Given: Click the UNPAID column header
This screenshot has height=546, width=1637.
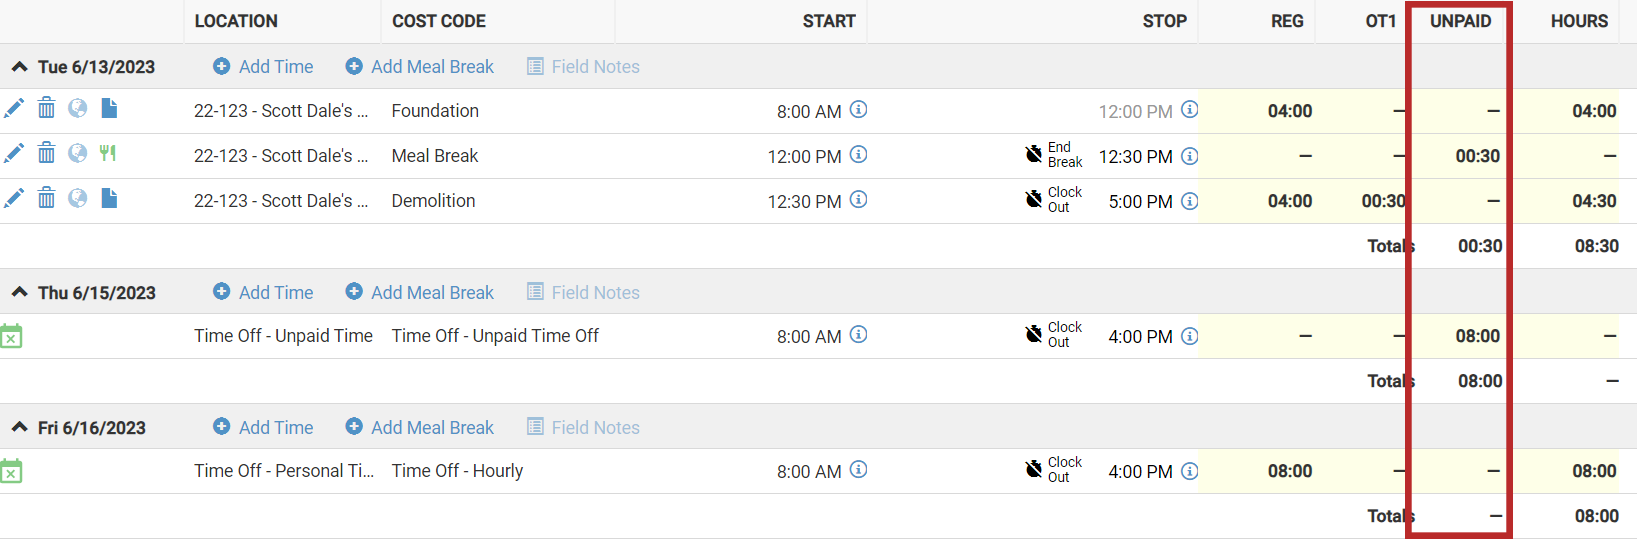Looking at the screenshot, I should [x=1460, y=21].
